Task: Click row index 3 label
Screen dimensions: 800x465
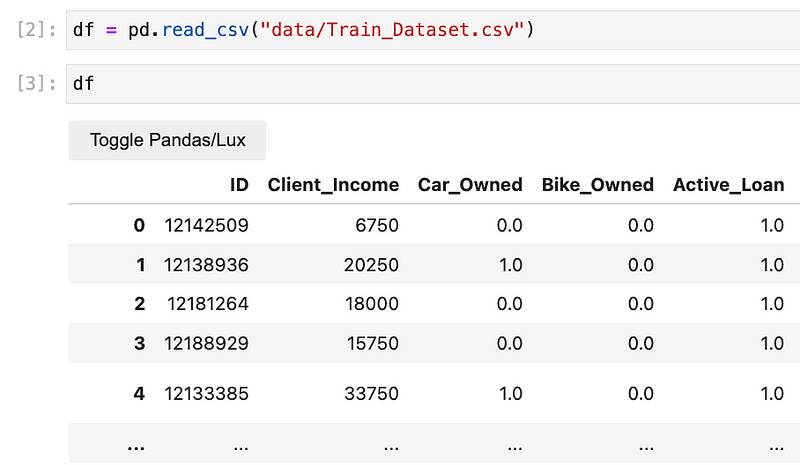Action: pos(140,343)
